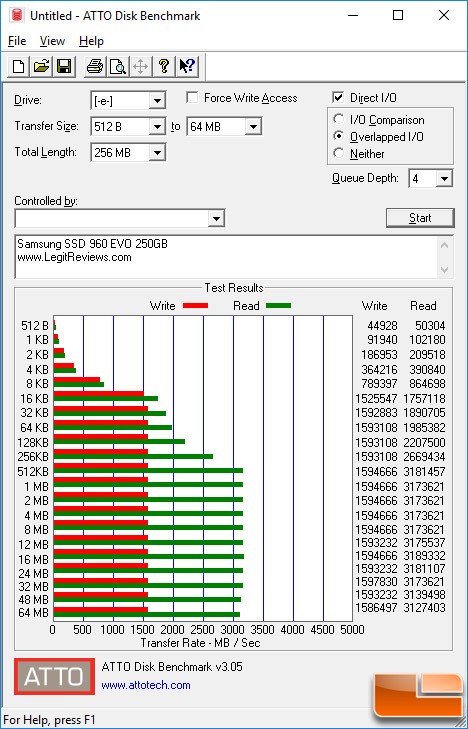Click the Test Results group title
Viewport: 468px width, 729px height.
pyautogui.click(x=234, y=288)
